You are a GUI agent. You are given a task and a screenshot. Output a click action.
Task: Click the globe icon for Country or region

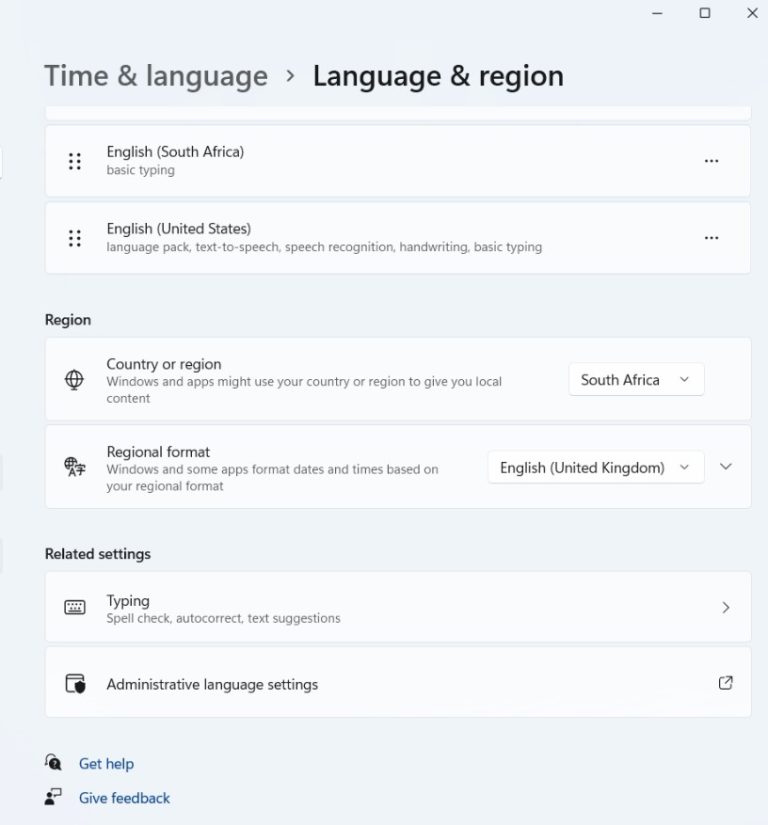click(74, 379)
